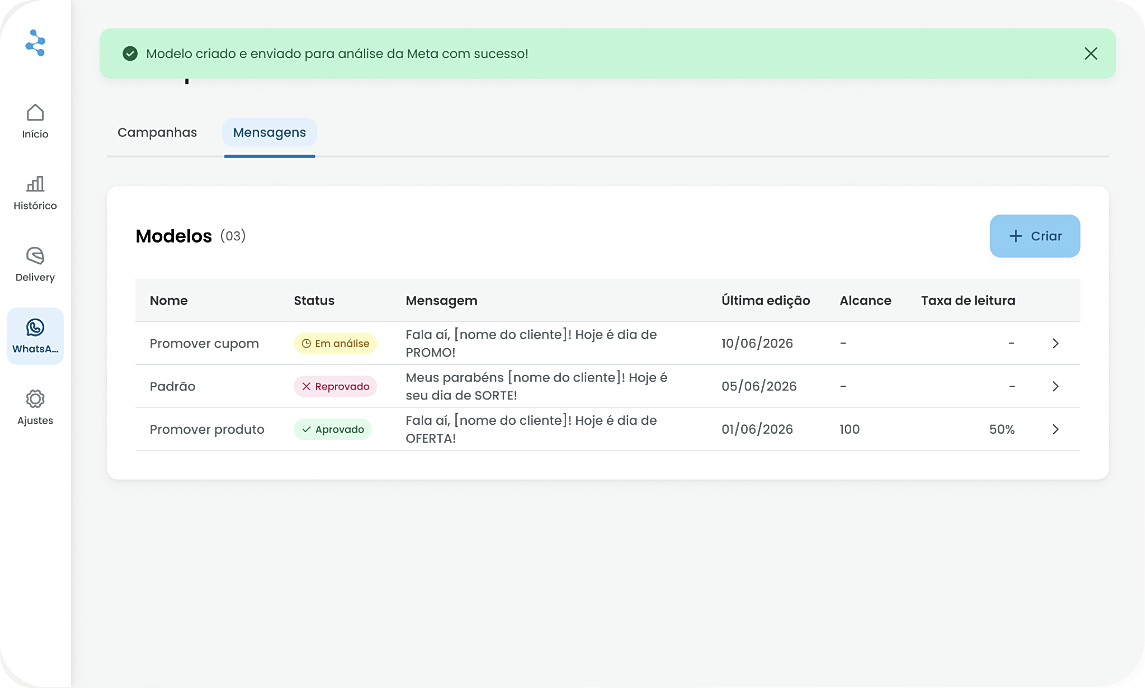
Task: Click the success message text in banner
Action: [337, 53]
